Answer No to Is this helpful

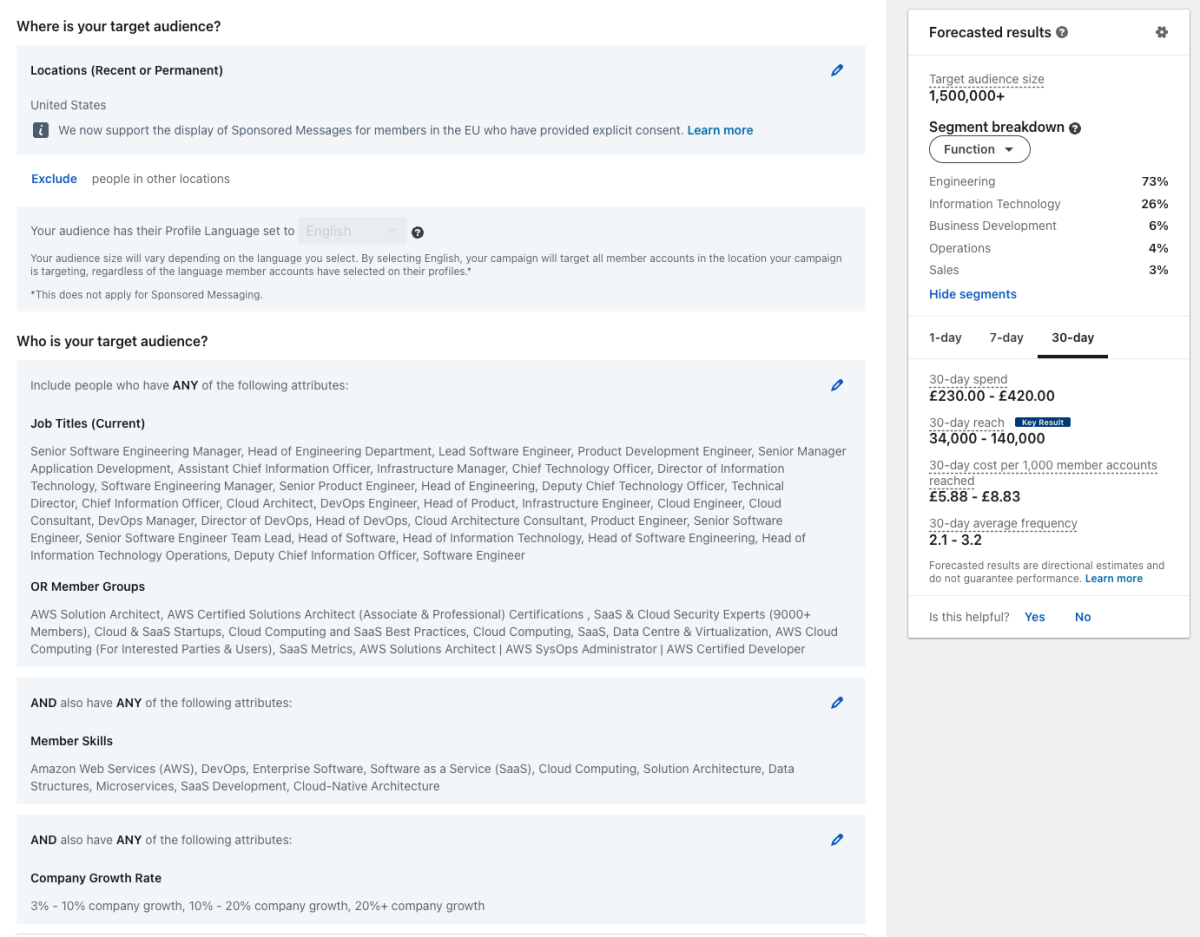[x=1083, y=617]
